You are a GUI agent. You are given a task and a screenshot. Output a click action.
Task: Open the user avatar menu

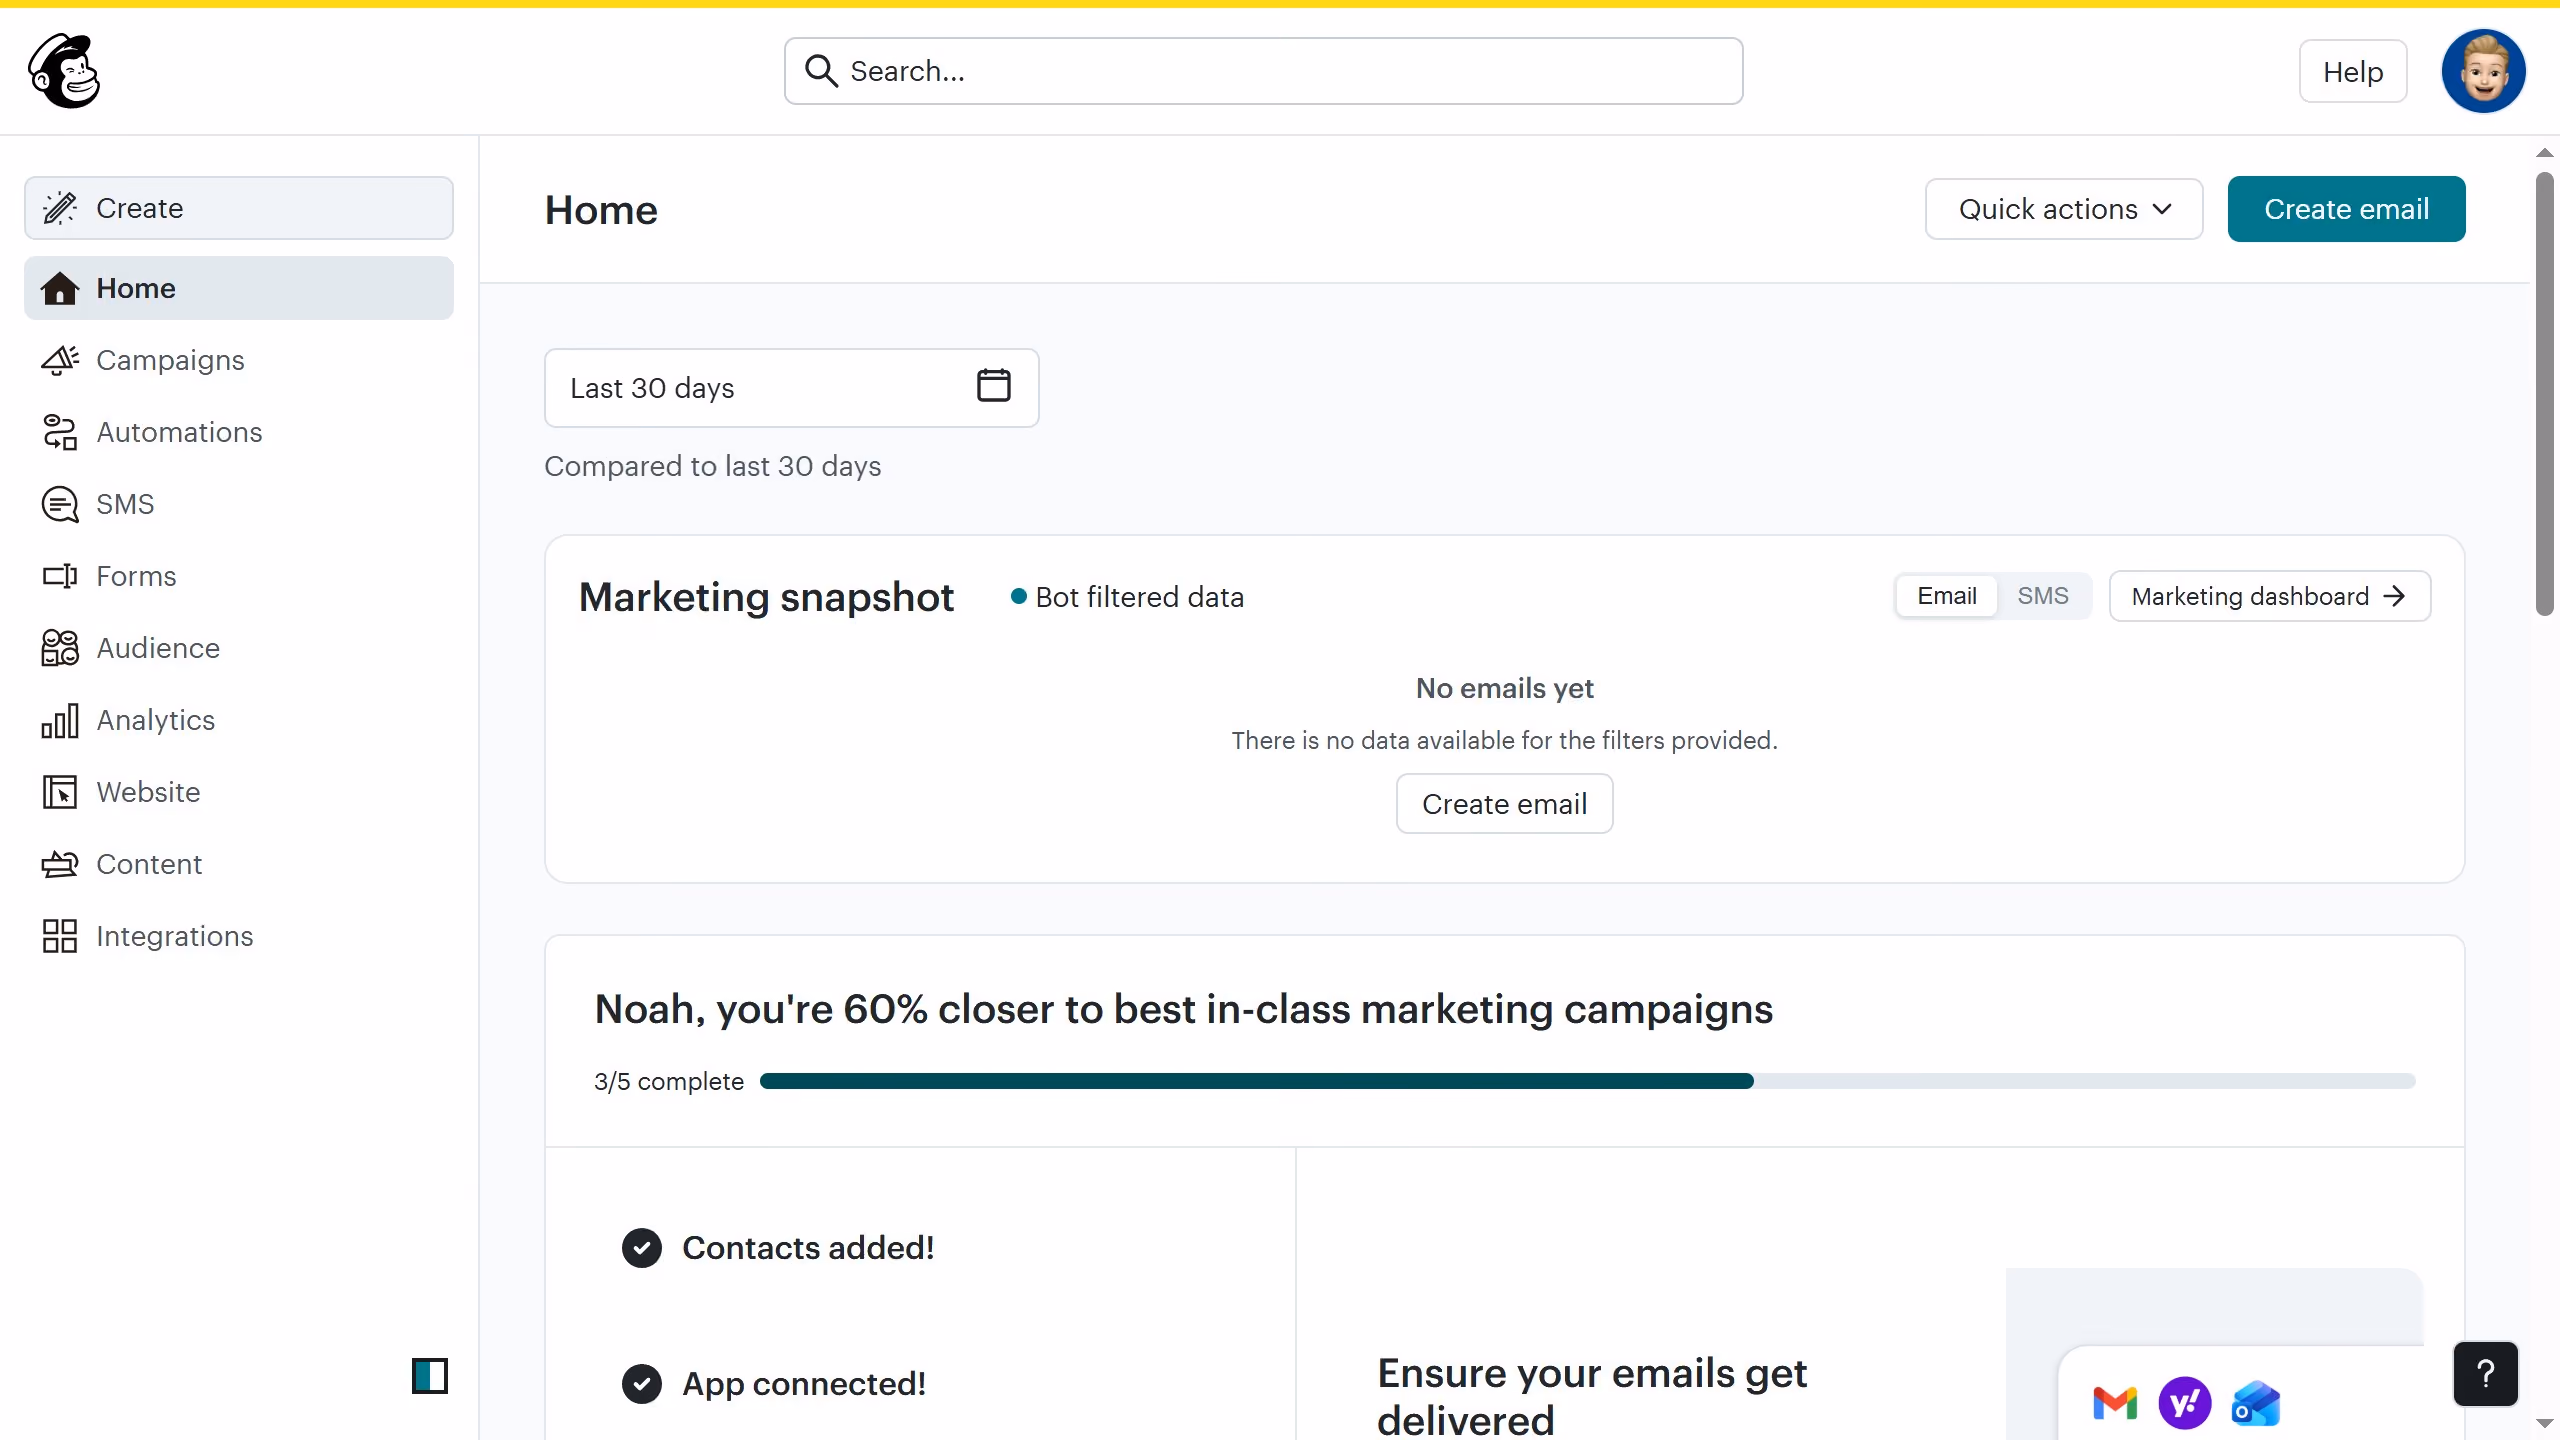pyautogui.click(x=2483, y=71)
